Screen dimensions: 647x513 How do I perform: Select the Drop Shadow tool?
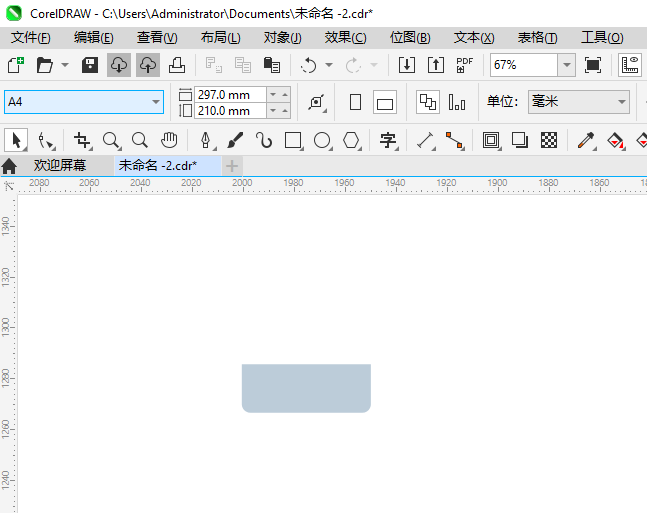520,140
